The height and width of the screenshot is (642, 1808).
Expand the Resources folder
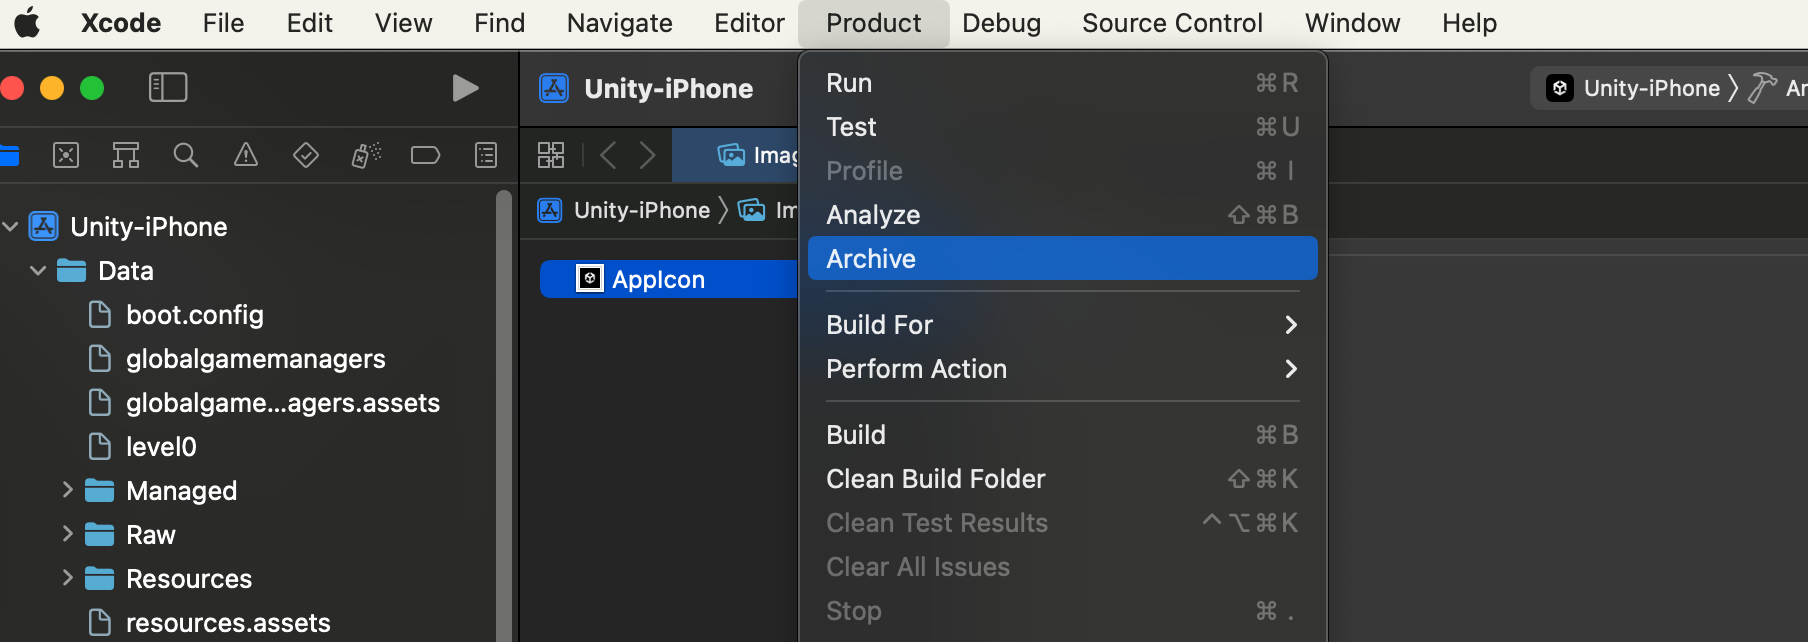pos(67,578)
